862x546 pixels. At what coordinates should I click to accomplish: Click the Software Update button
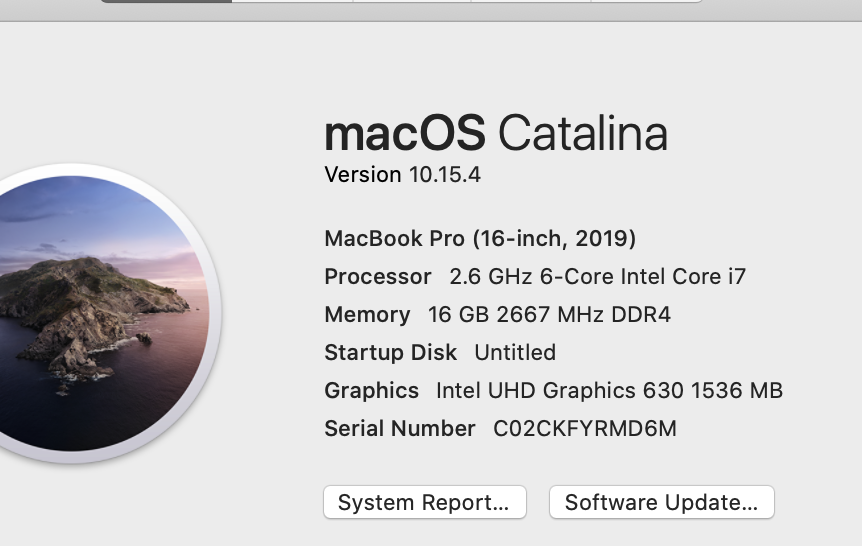point(661,502)
